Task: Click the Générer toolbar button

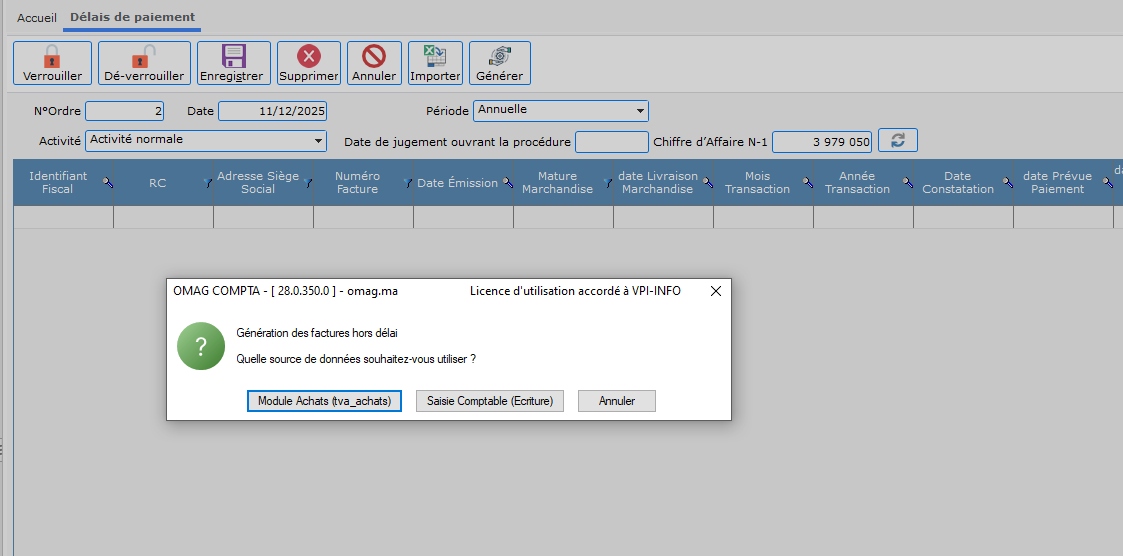Action: (499, 63)
